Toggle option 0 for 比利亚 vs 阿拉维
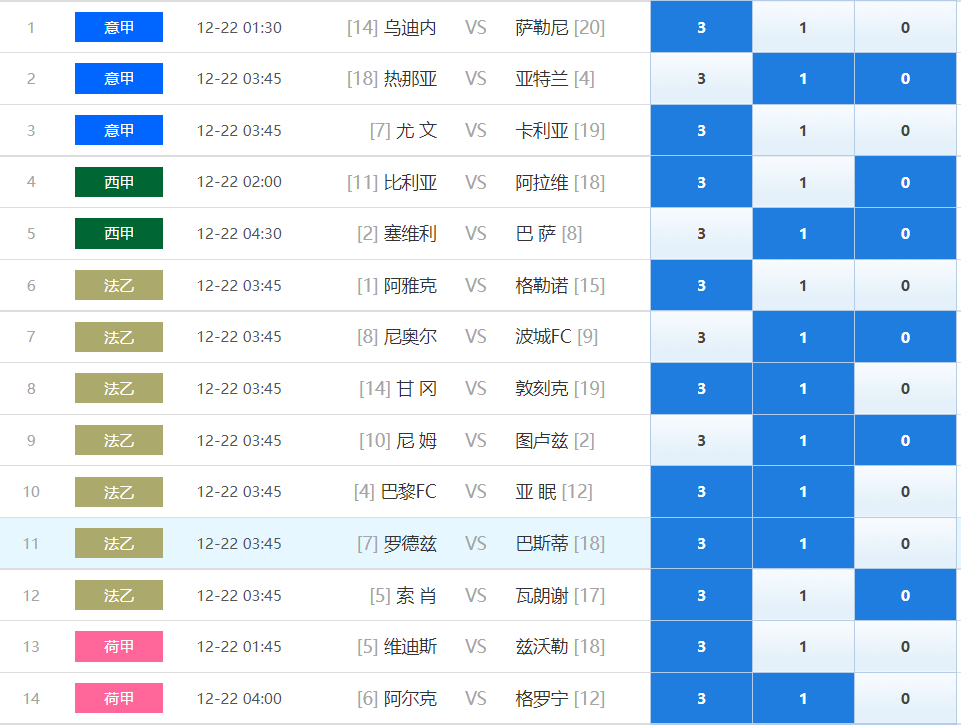This screenshot has height=727, width=961. (905, 182)
